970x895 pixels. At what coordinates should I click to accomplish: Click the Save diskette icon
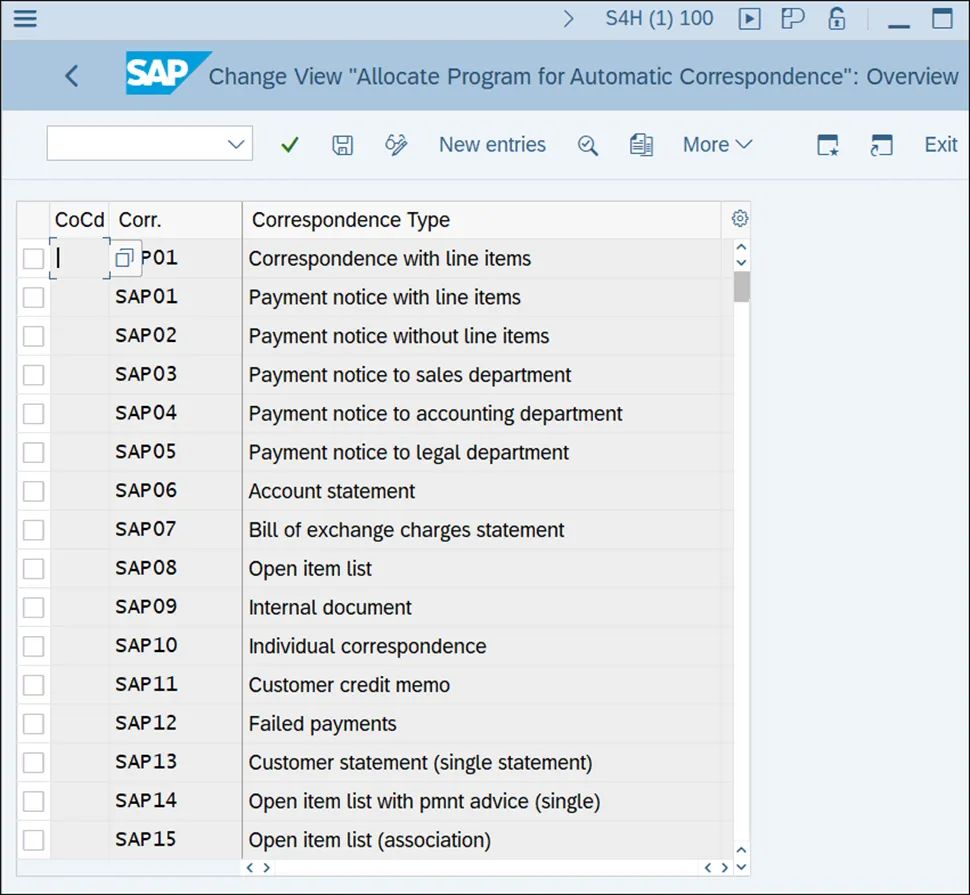click(x=343, y=145)
